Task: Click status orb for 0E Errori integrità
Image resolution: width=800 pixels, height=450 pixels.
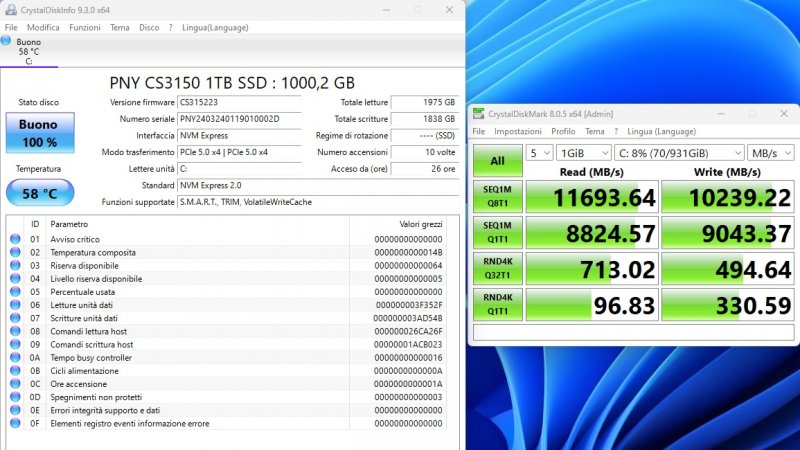Action: pyautogui.click(x=15, y=410)
